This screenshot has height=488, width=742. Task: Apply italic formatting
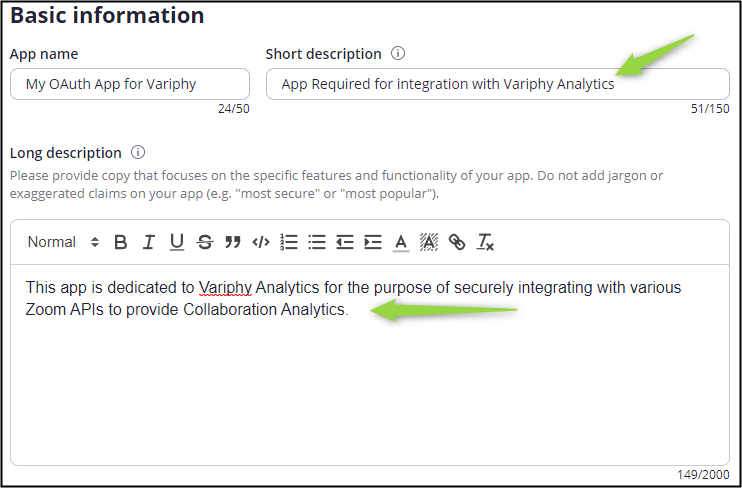[x=149, y=242]
